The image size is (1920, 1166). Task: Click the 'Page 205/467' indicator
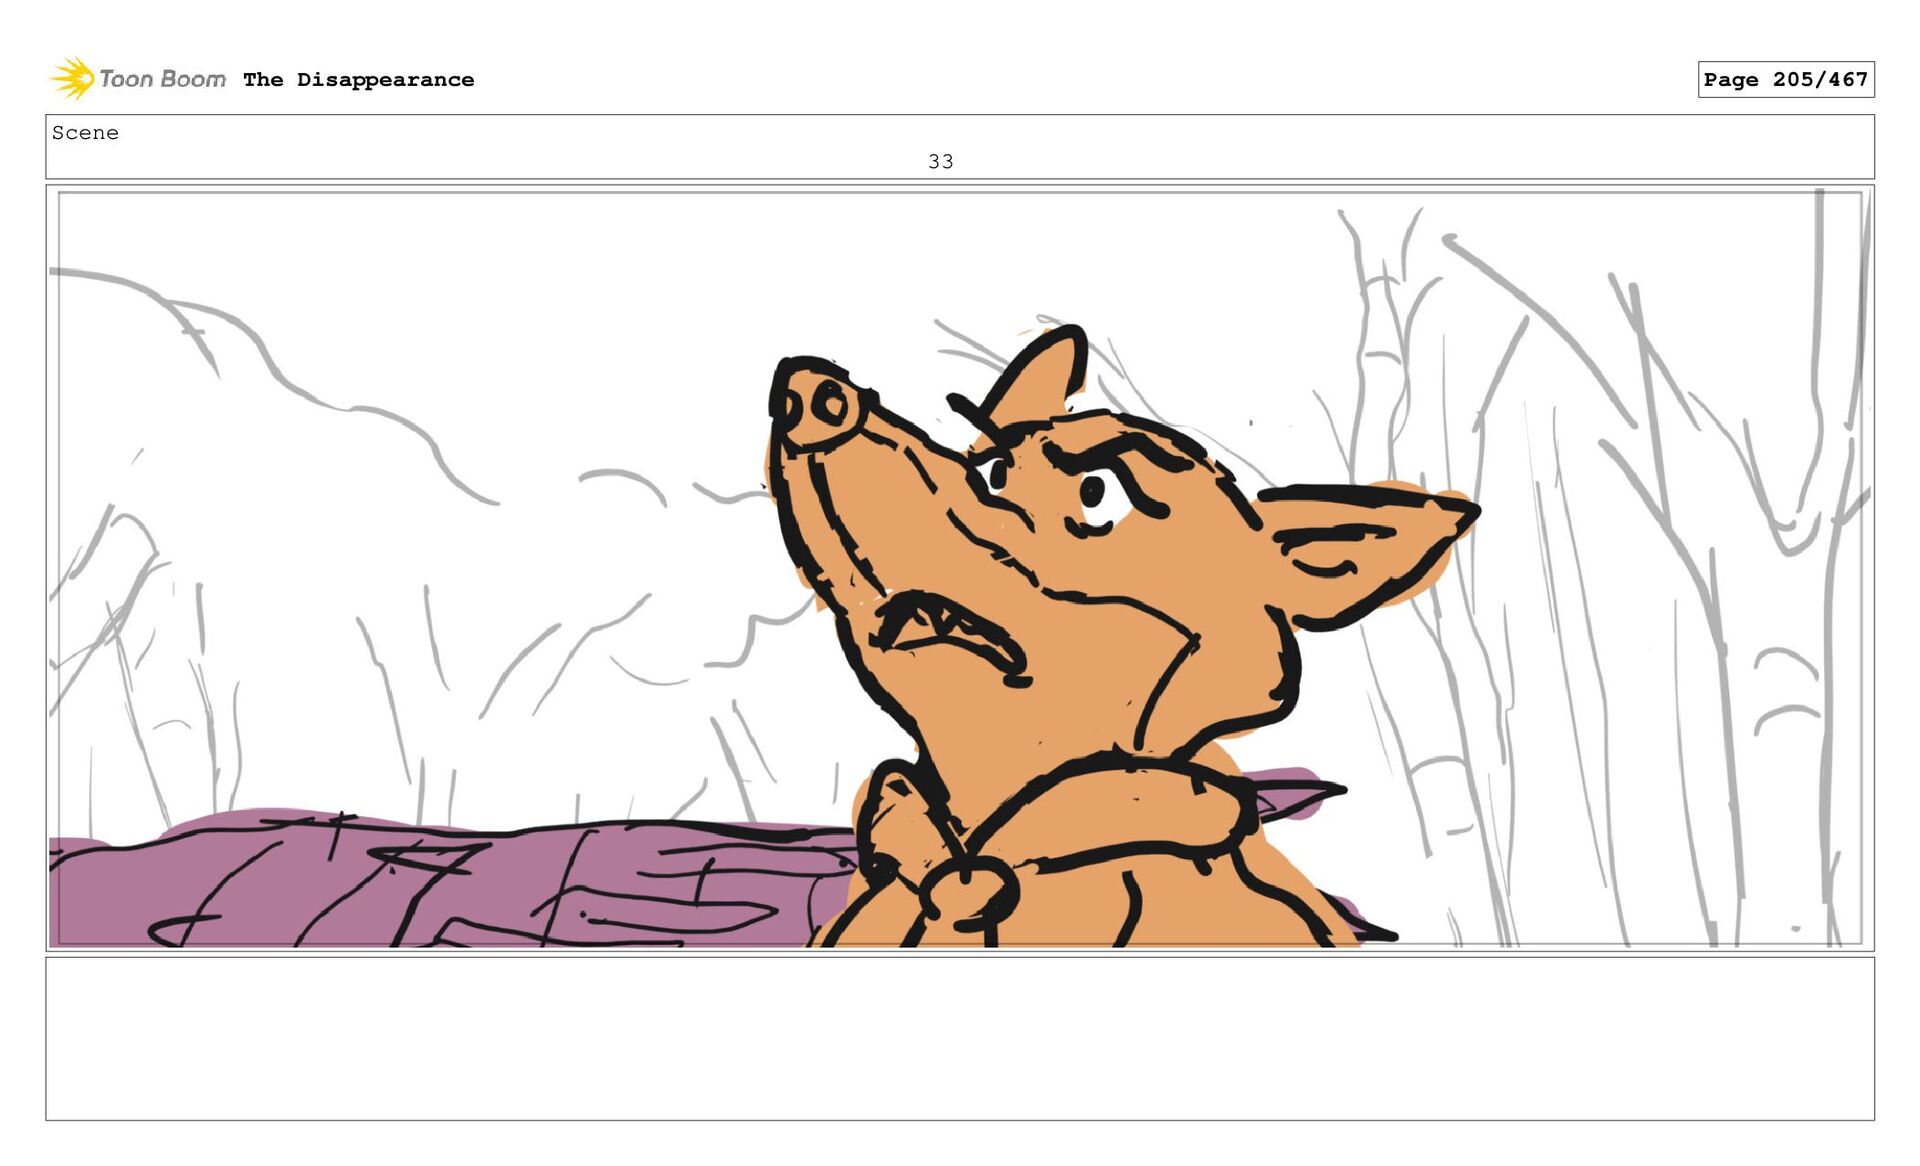point(1785,79)
